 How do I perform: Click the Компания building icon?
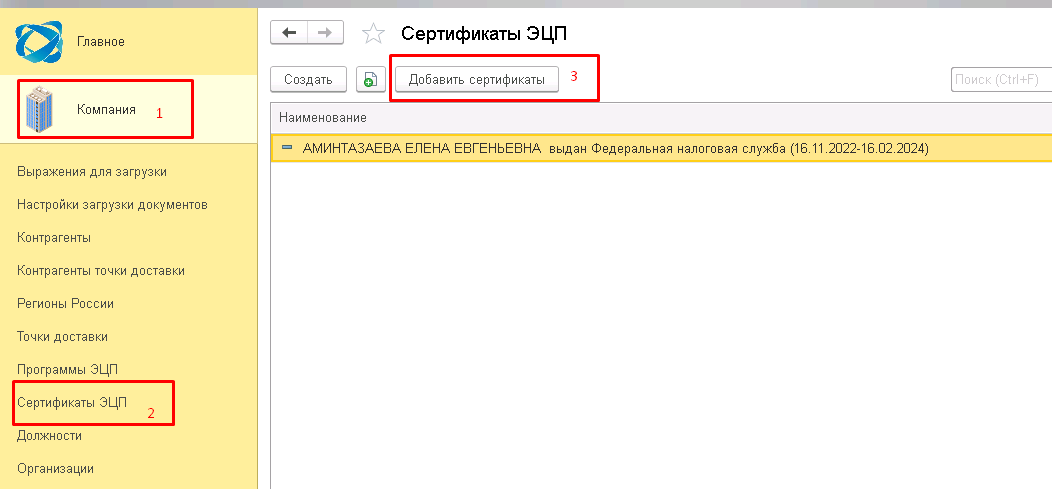(x=40, y=110)
